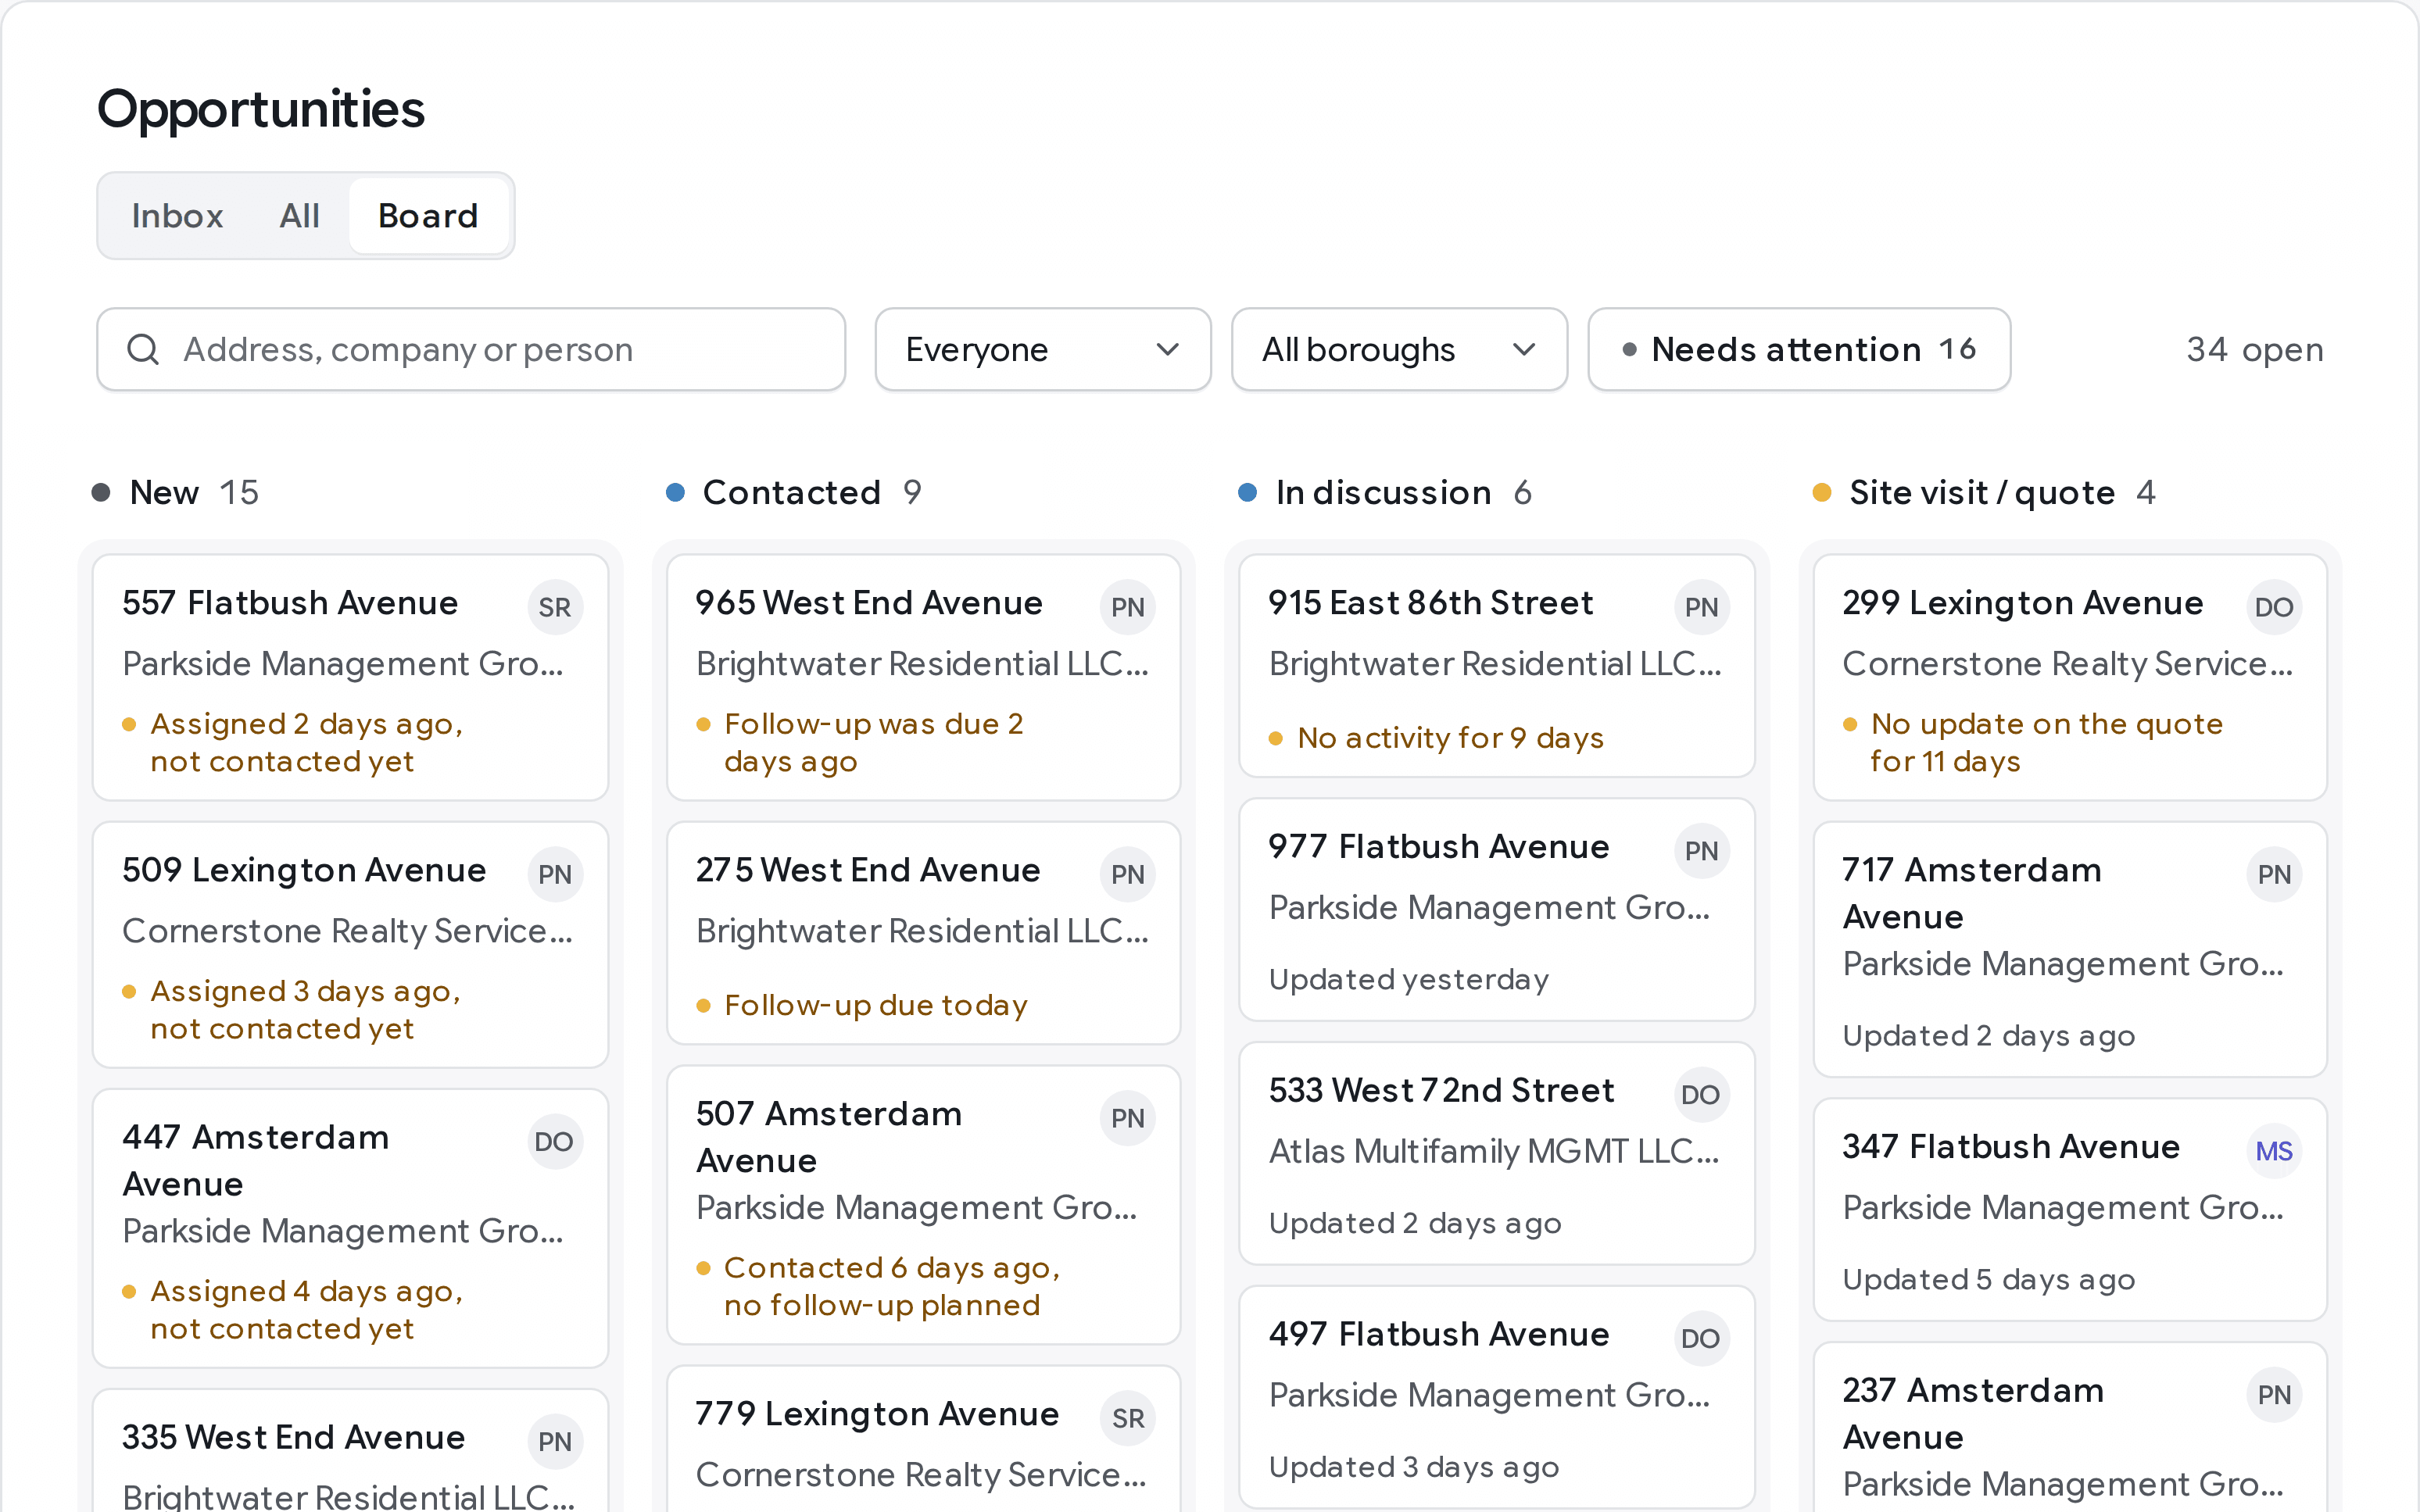Image resolution: width=2420 pixels, height=1512 pixels.
Task: Open the All boroughs dropdown
Action: (x=1399, y=349)
